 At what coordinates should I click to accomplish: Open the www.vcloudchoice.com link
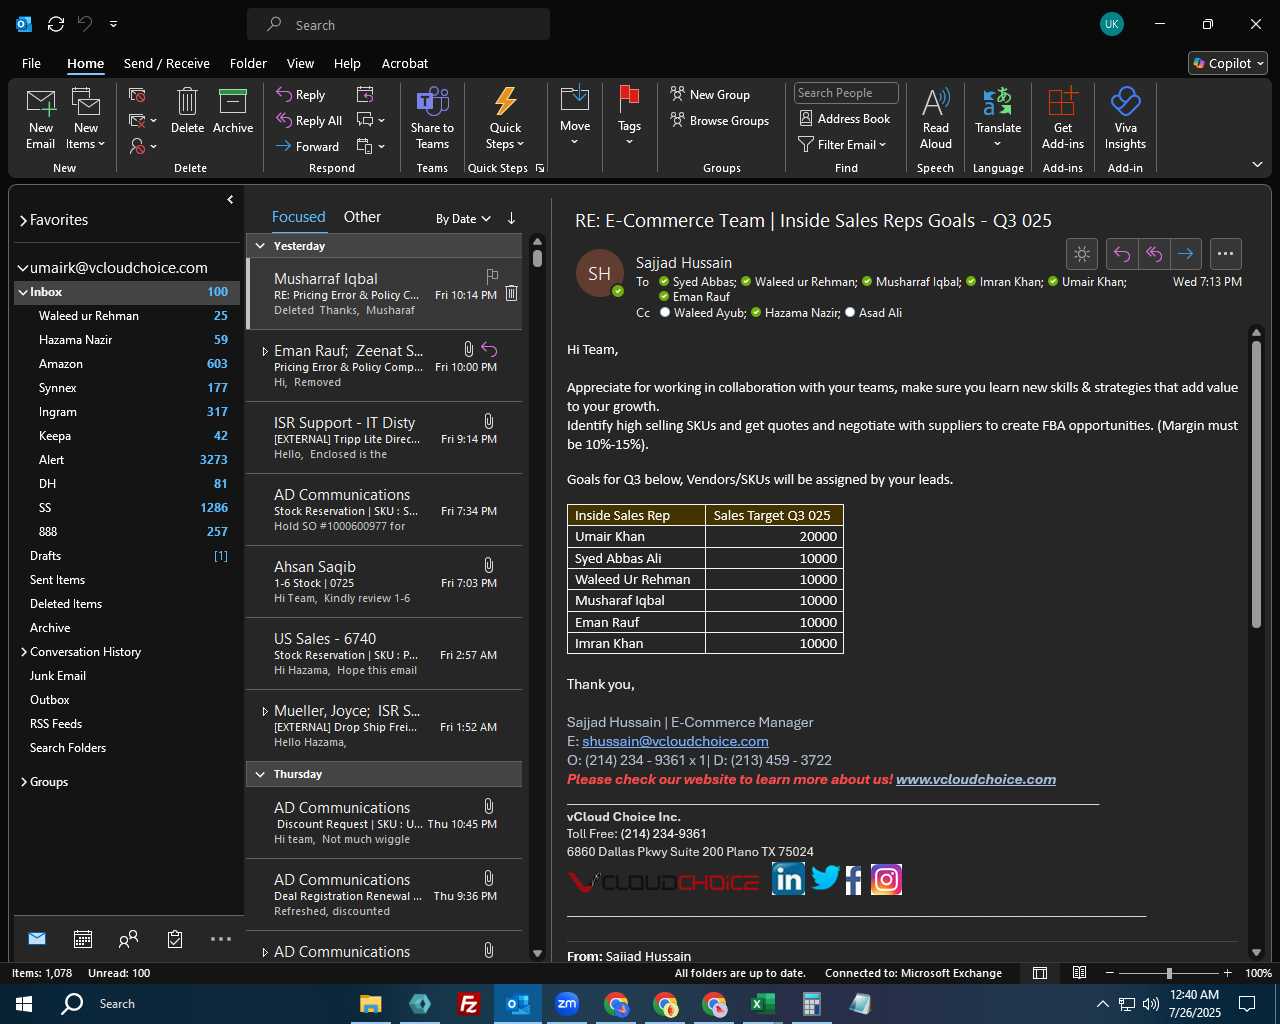(976, 779)
